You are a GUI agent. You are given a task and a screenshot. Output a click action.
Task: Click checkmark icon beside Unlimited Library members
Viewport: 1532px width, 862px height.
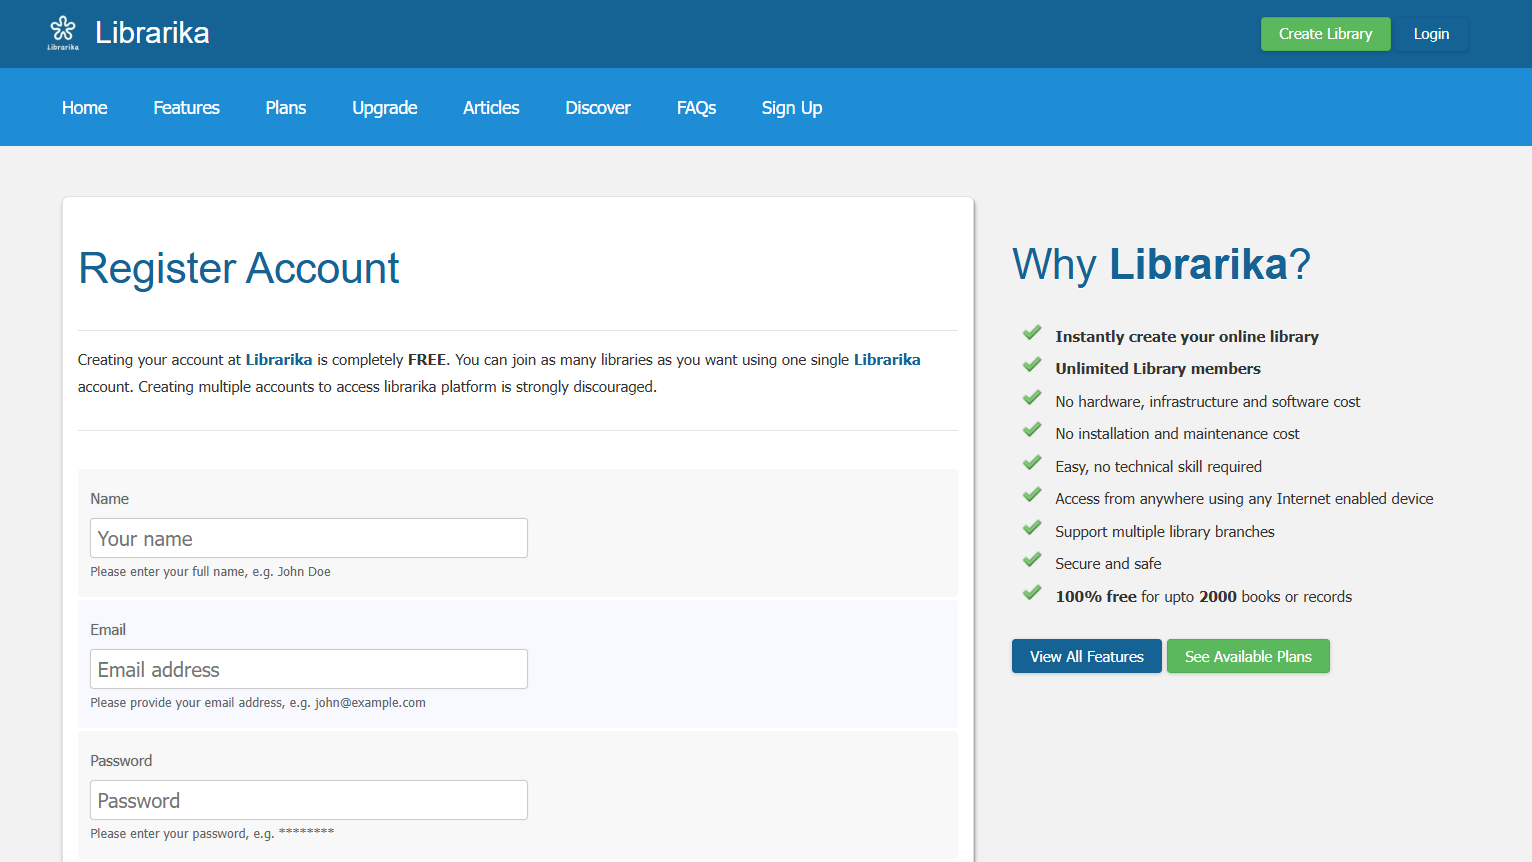click(x=1032, y=366)
